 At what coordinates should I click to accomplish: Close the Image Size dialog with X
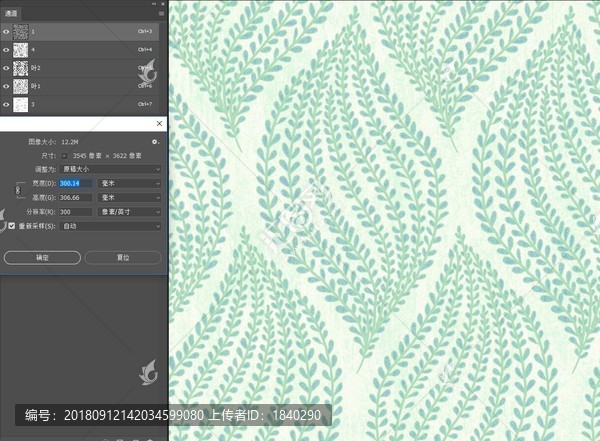(160, 123)
